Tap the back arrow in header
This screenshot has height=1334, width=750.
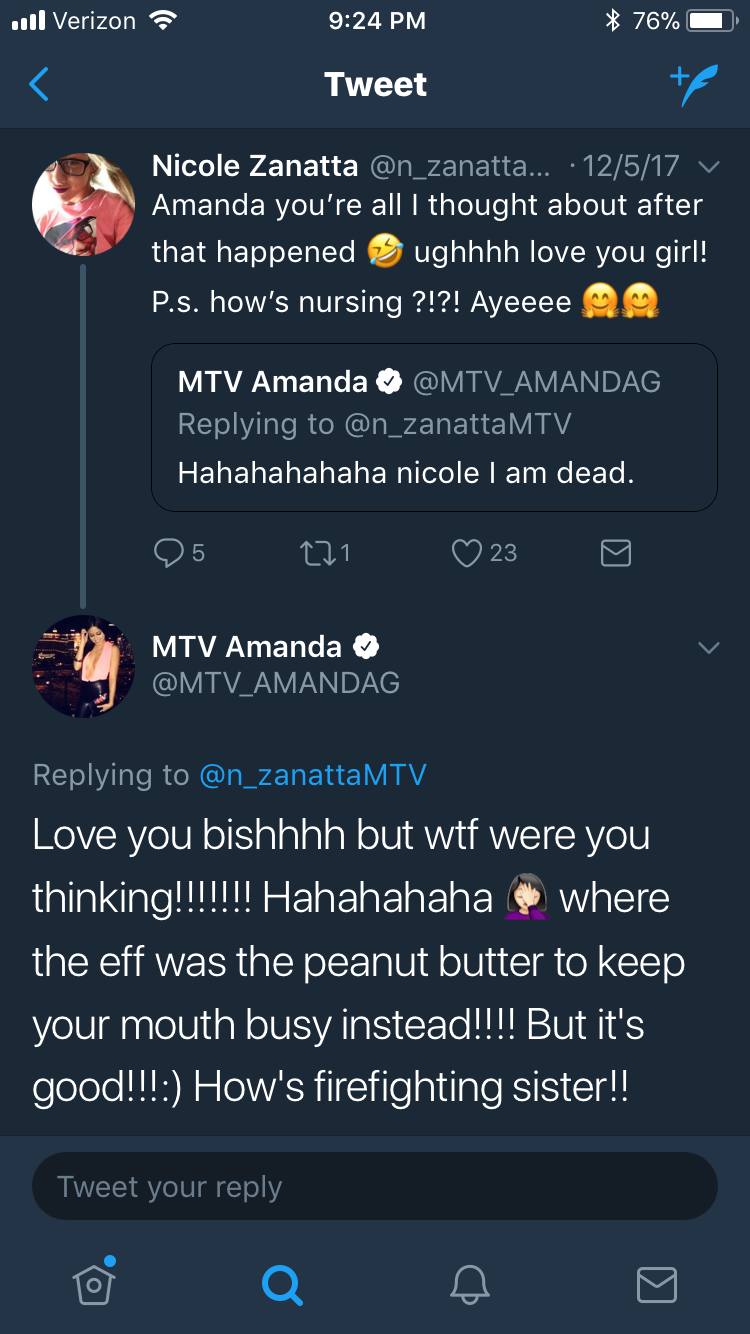[39, 85]
